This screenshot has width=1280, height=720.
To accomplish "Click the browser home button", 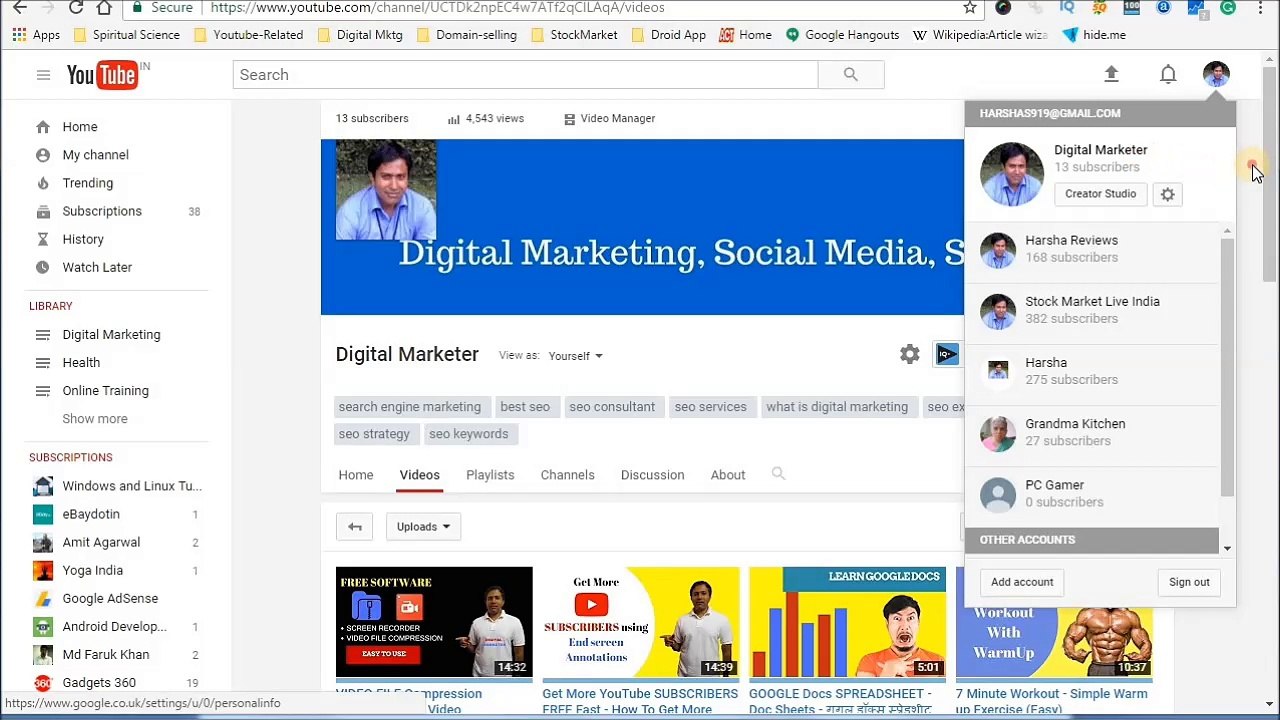I will pyautogui.click(x=105, y=8).
